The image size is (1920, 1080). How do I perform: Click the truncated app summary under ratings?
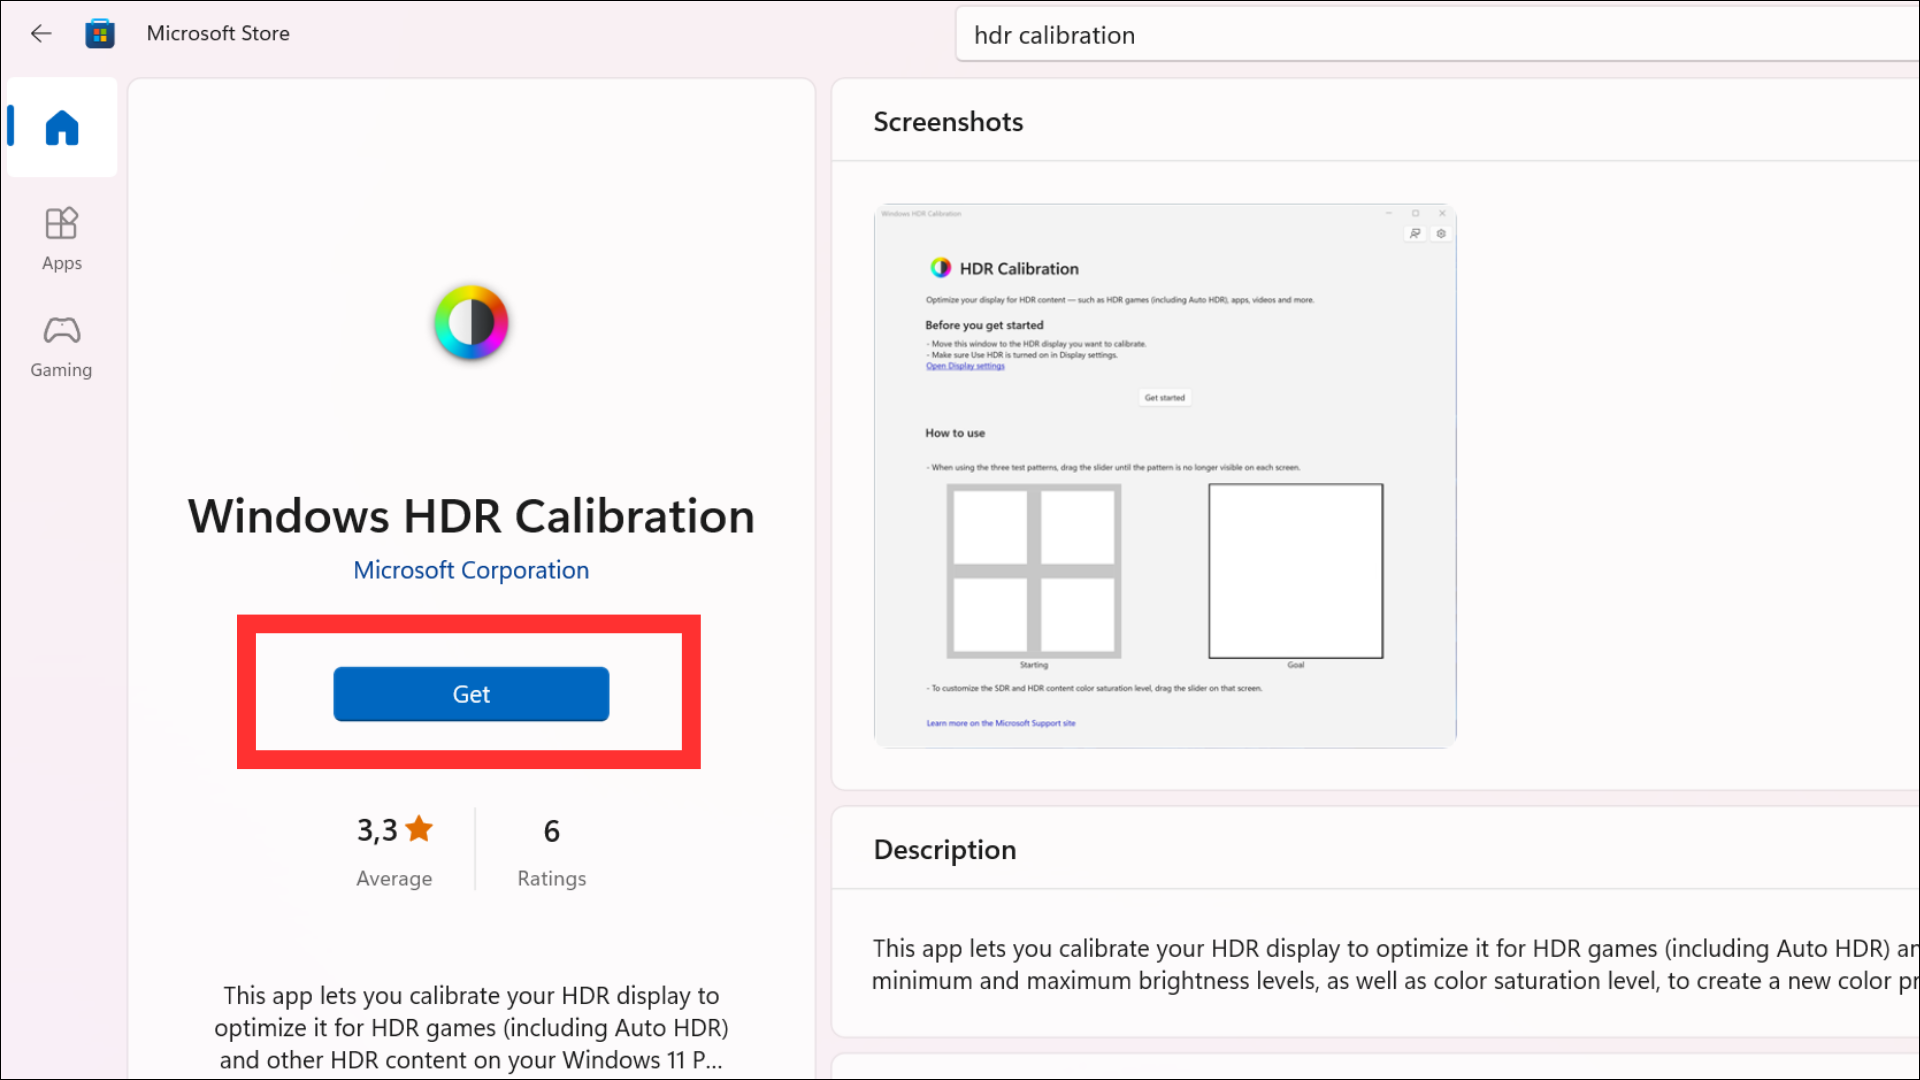(471, 1027)
